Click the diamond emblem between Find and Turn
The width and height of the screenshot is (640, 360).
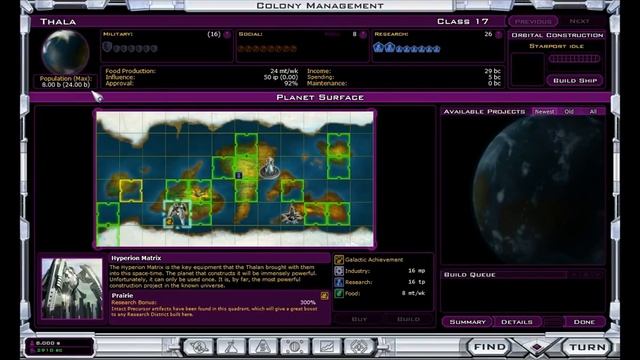tap(537, 347)
